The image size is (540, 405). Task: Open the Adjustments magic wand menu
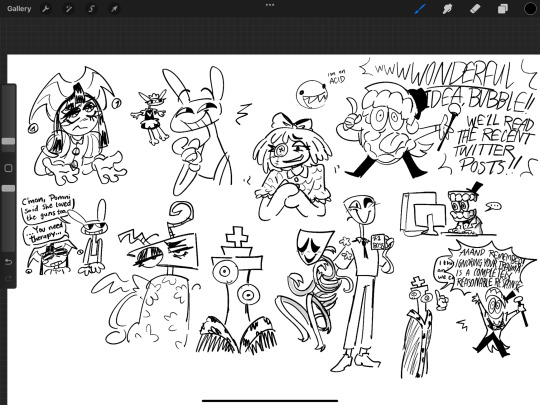(x=69, y=9)
